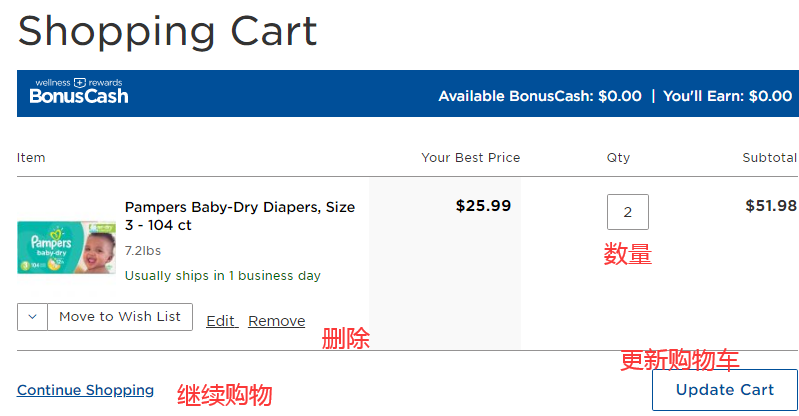The width and height of the screenshot is (799, 416).
Task: Click the wellness rewards BonusCash logo
Action: [x=79, y=92]
